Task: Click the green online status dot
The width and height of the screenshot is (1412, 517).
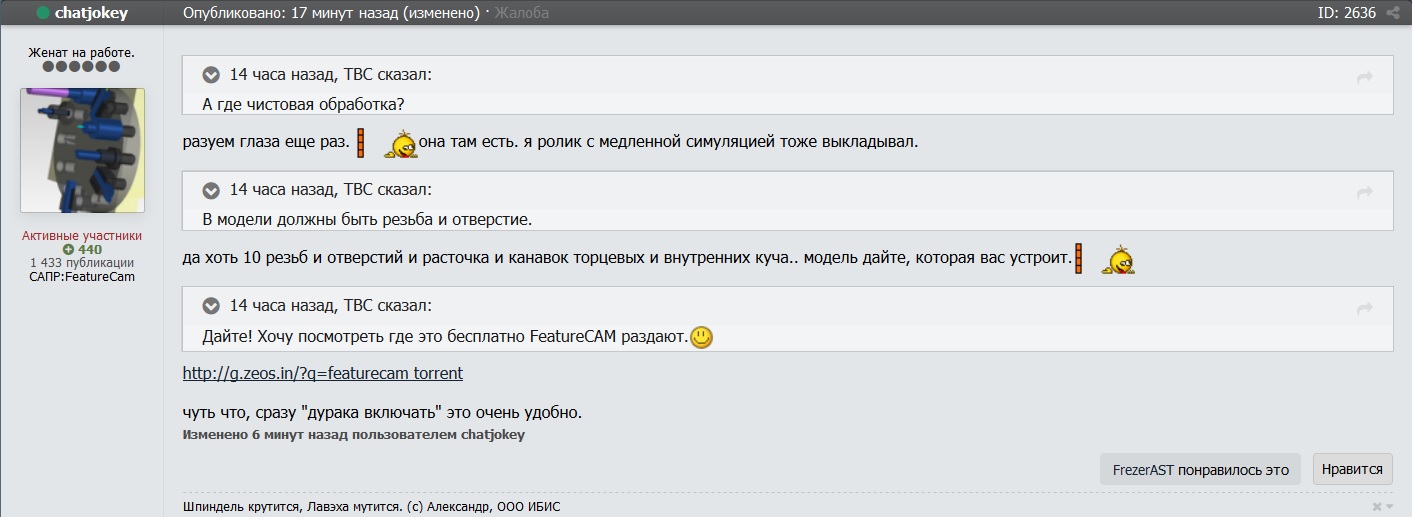Action: [x=43, y=13]
